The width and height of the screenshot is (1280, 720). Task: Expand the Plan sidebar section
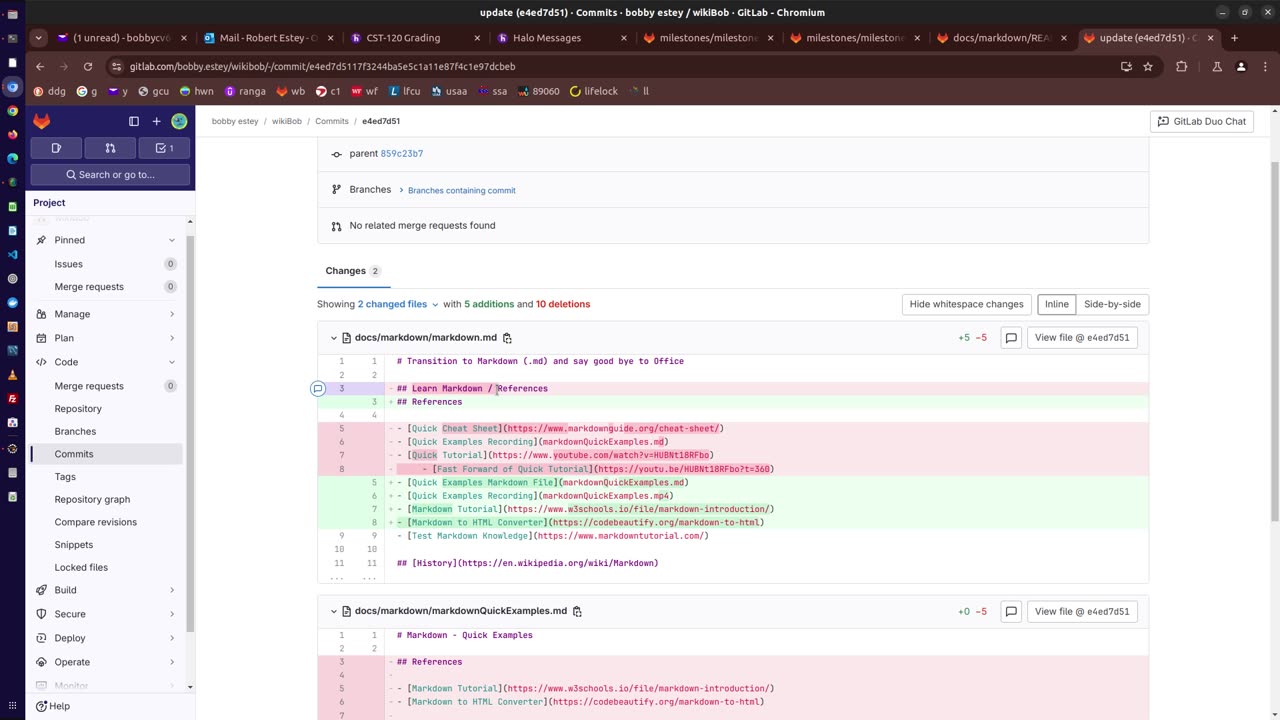(172, 338)
